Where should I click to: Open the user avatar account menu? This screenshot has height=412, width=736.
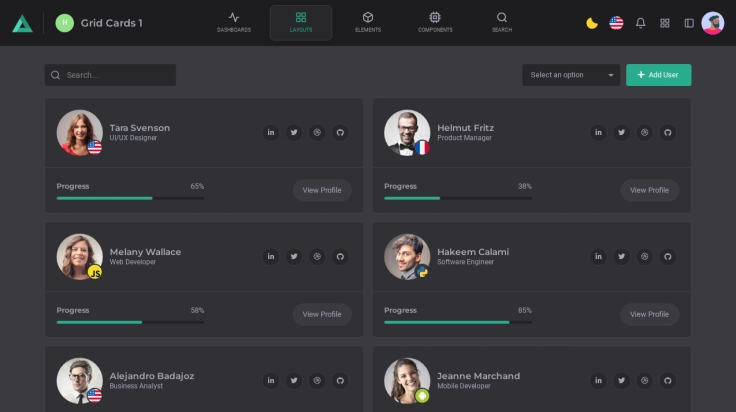pos(713,23)
